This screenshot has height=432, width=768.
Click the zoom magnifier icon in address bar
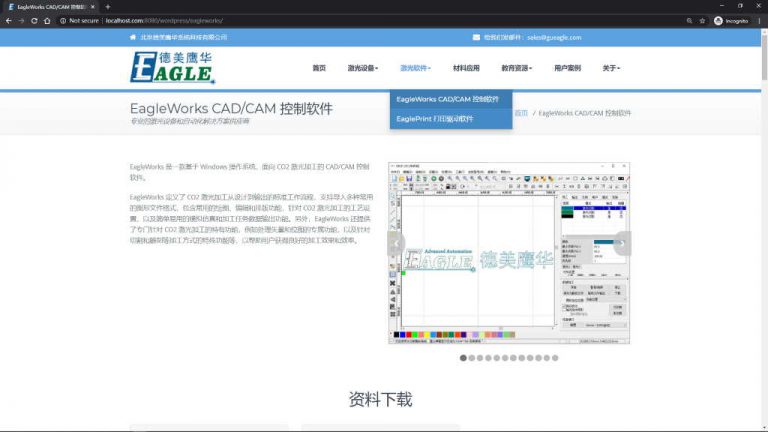(689, 21)
